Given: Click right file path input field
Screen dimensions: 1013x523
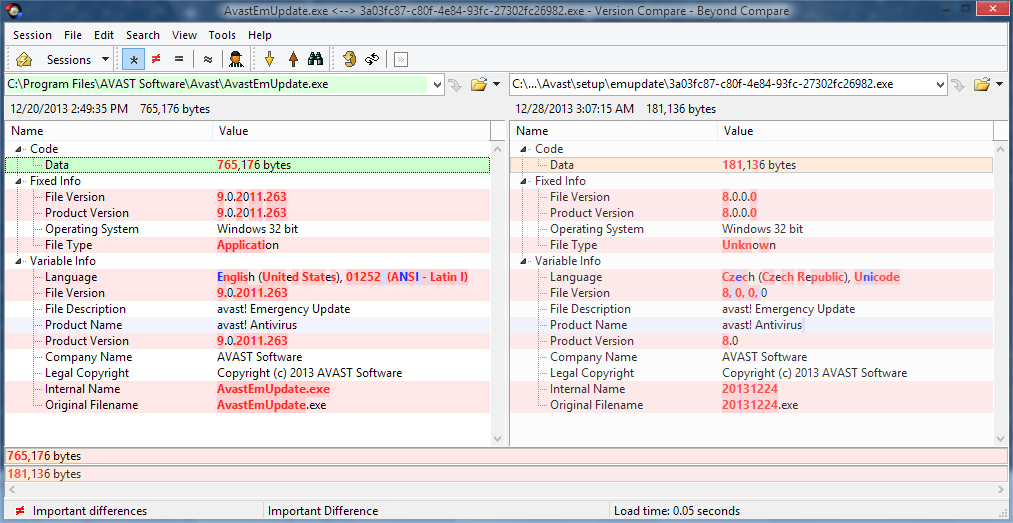Looking at the screenshot, I should 721,84.
